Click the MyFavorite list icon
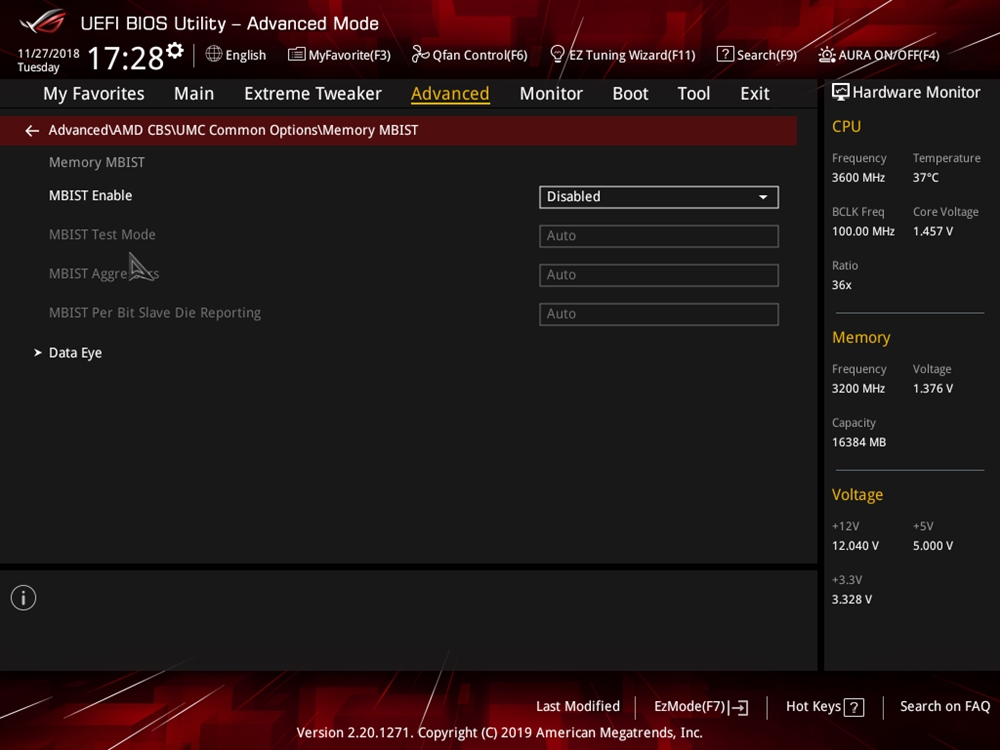Screen dimensions: 1000x750 (x=296, y=54)
